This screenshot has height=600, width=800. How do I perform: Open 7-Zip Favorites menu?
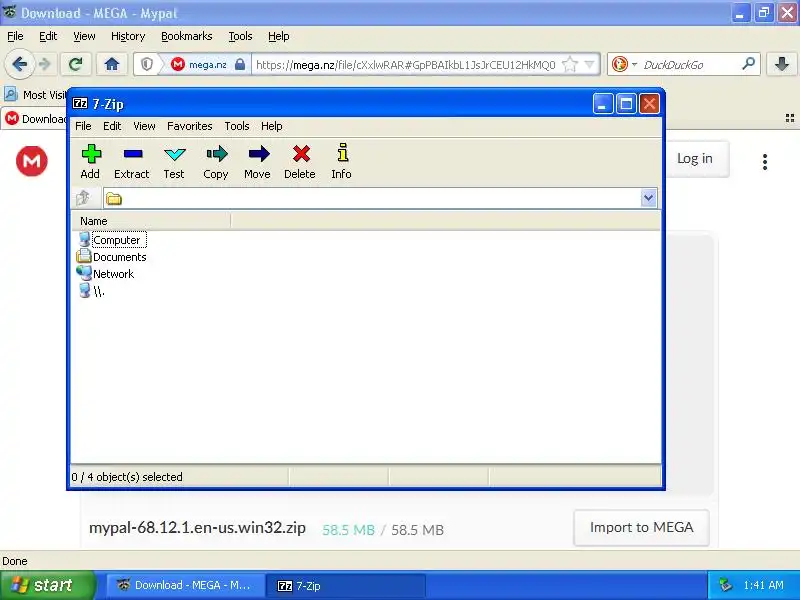point(190,126)
